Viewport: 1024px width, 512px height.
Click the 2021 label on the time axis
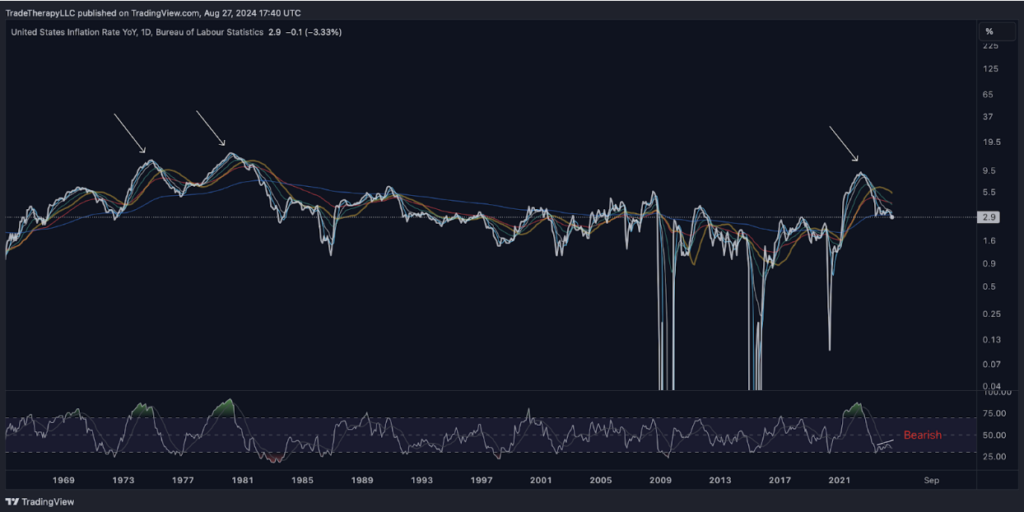pyautogui.click(x=839, y=480)
